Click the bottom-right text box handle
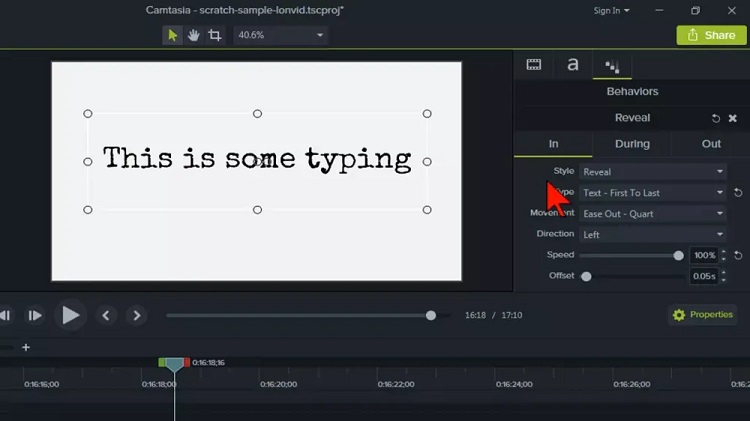The height and width of the screenshot is (421, 750). click(x=427, y=210)
